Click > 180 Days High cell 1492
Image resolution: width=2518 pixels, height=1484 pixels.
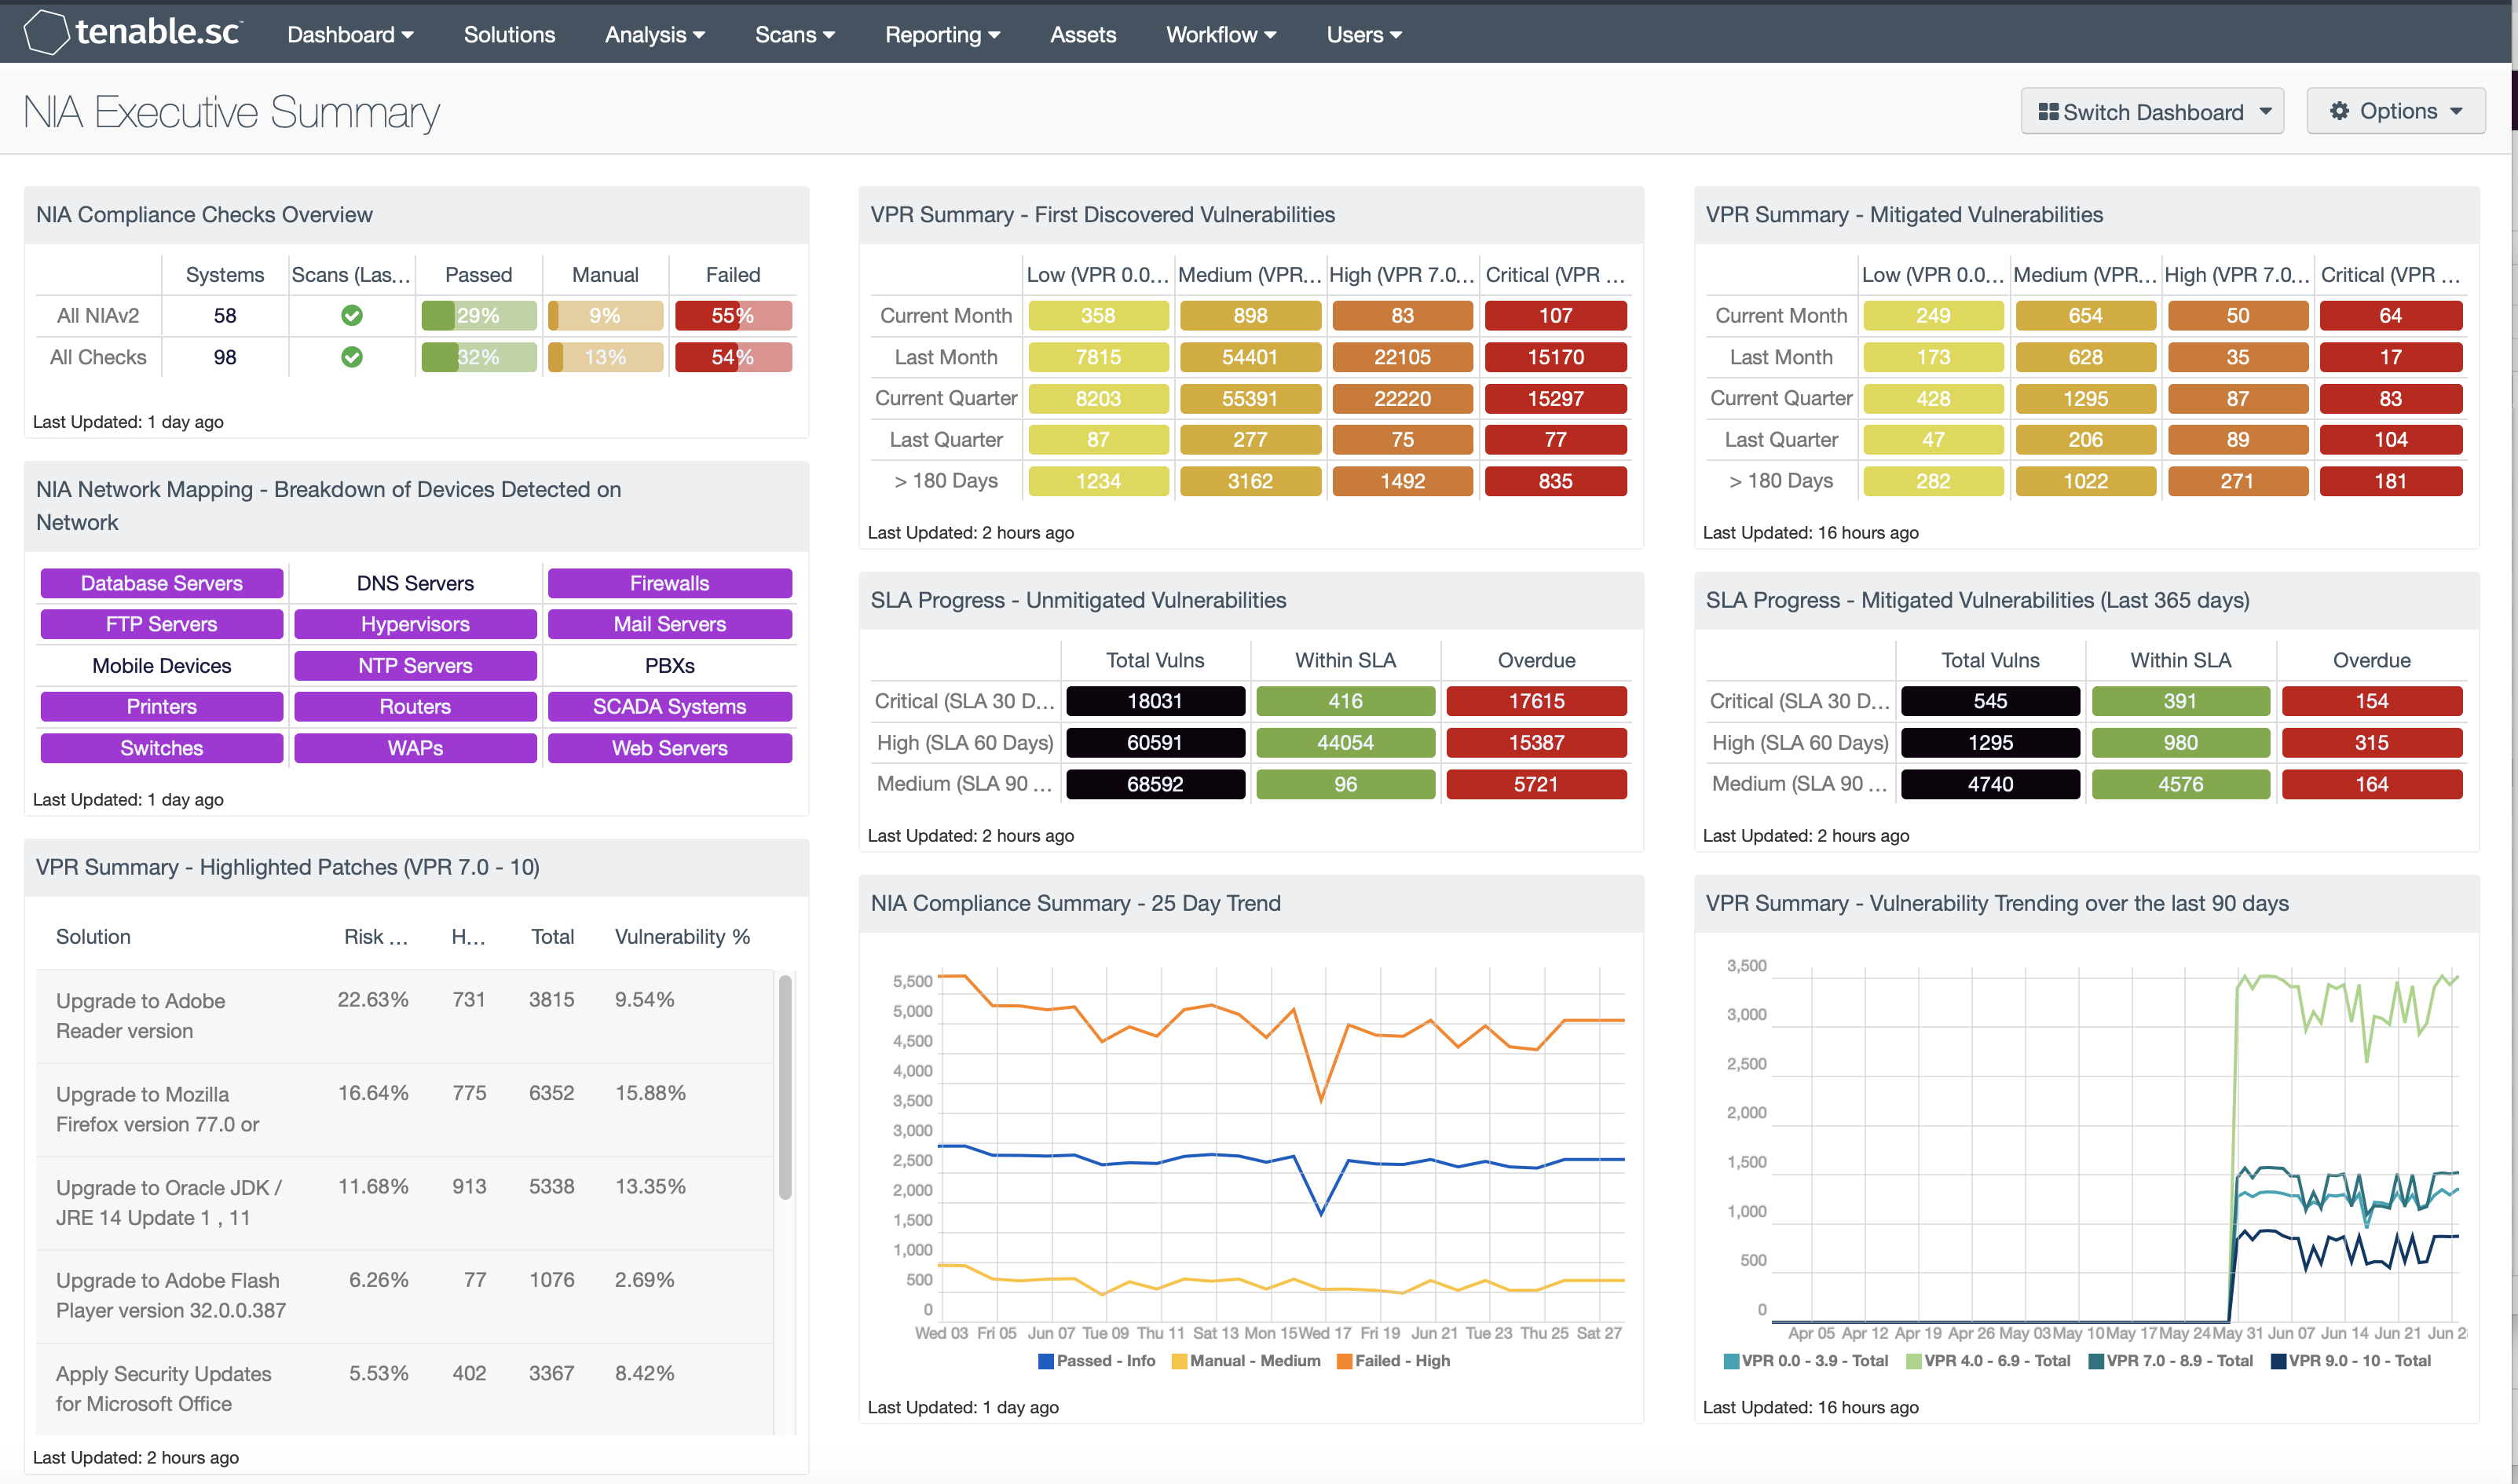click(1402, 481)
